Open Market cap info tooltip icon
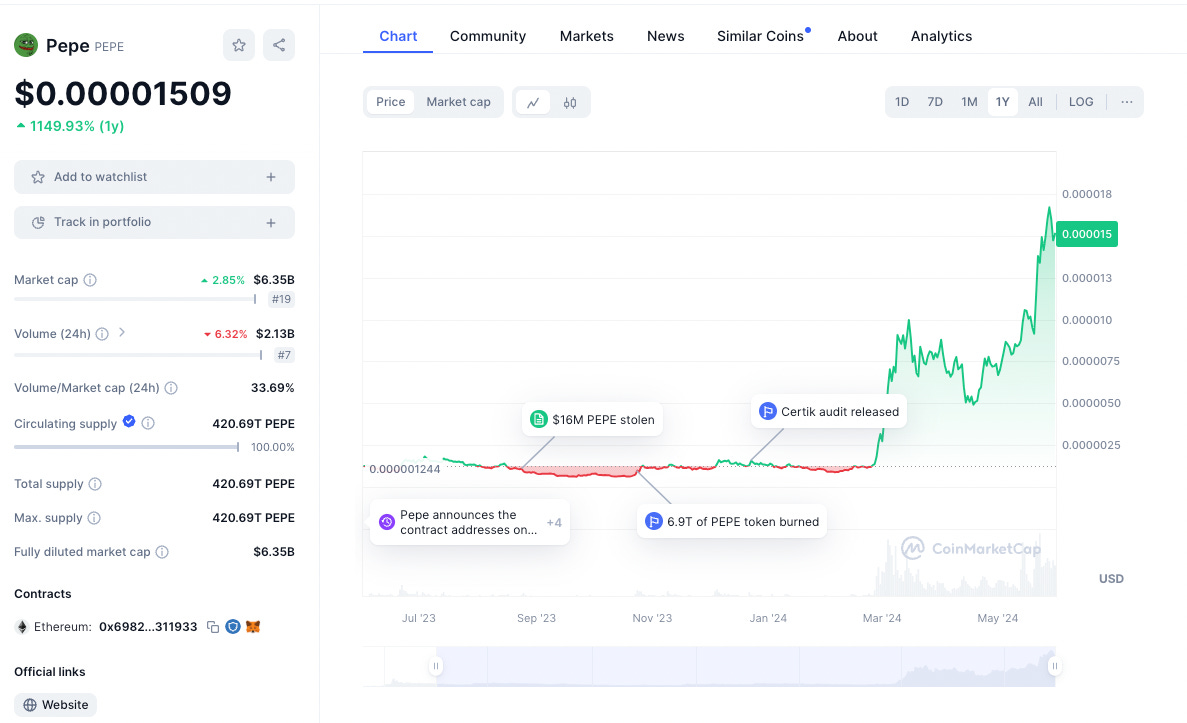Viewport: 1187px width, 723px height. pyautogui.click(x=90, y=280)
